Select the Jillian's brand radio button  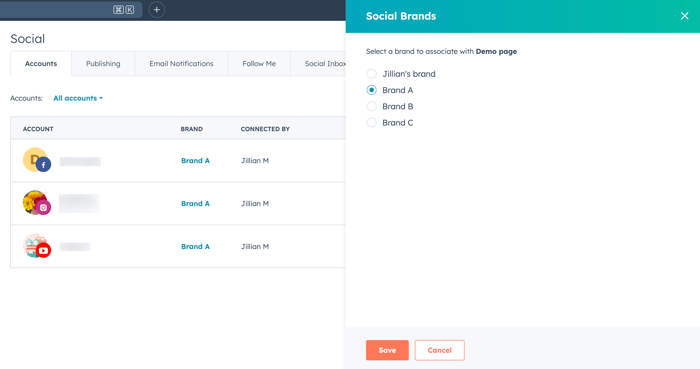pos(371,74)
